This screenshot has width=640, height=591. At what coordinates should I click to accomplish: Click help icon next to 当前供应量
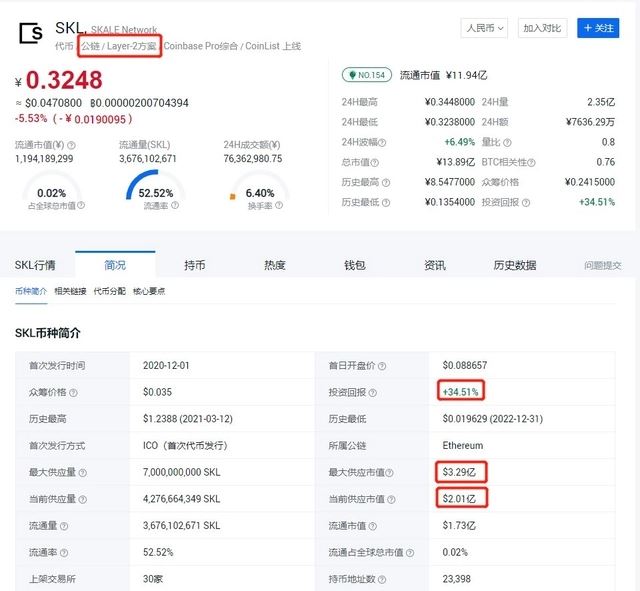(x=82, y=499)
